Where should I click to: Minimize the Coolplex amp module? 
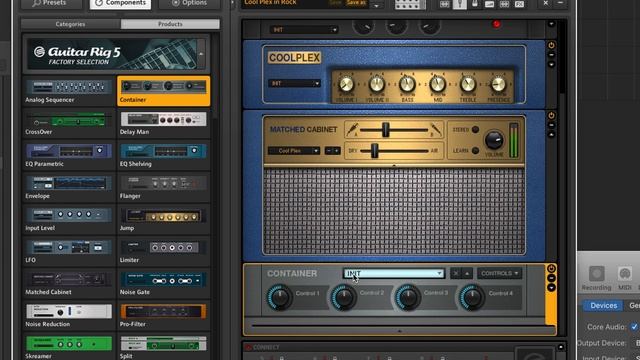tap(551, 55)
